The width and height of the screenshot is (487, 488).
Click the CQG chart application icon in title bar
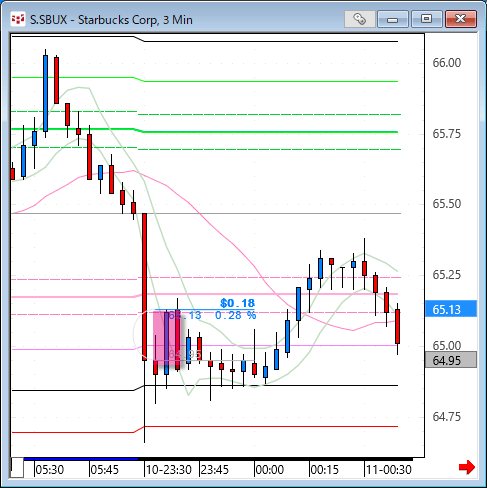(17, 19)
